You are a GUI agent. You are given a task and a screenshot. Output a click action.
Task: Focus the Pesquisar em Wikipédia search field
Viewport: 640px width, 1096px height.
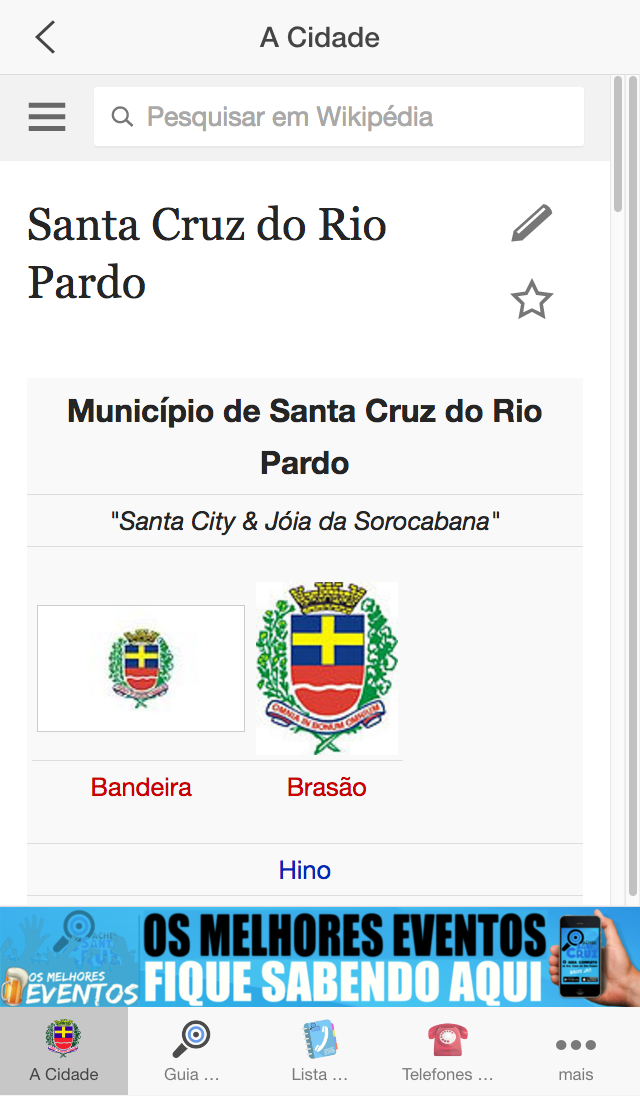click(339, 117)
